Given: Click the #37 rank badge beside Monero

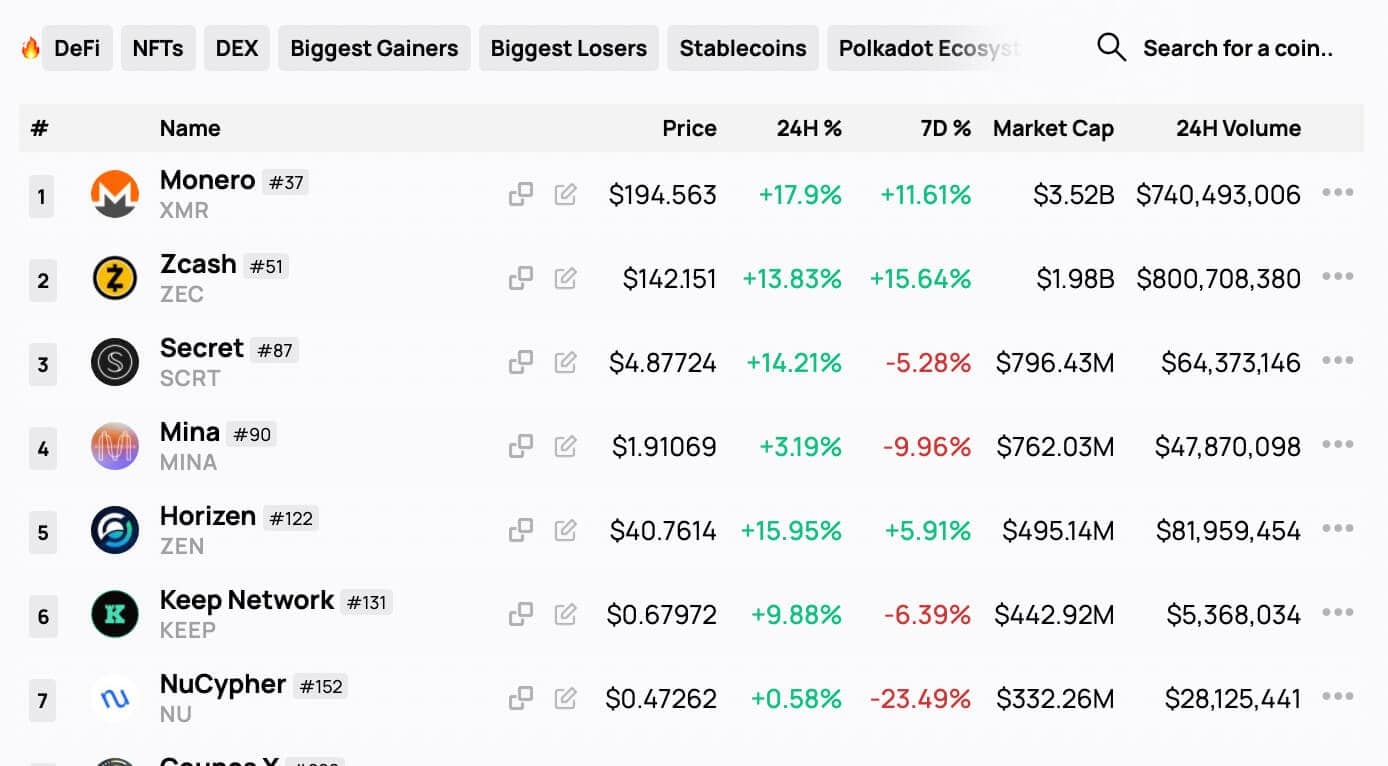Looking at the screenshot, I should [286, 183].
